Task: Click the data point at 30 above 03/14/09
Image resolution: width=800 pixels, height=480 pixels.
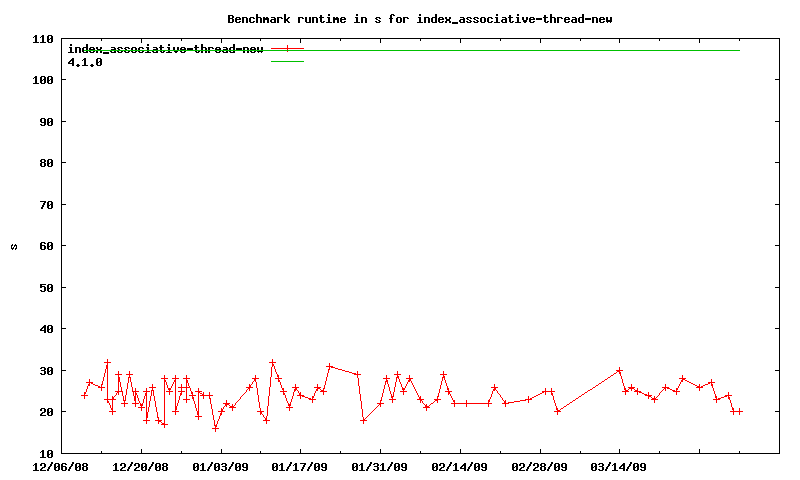Action: pos(620,370)
